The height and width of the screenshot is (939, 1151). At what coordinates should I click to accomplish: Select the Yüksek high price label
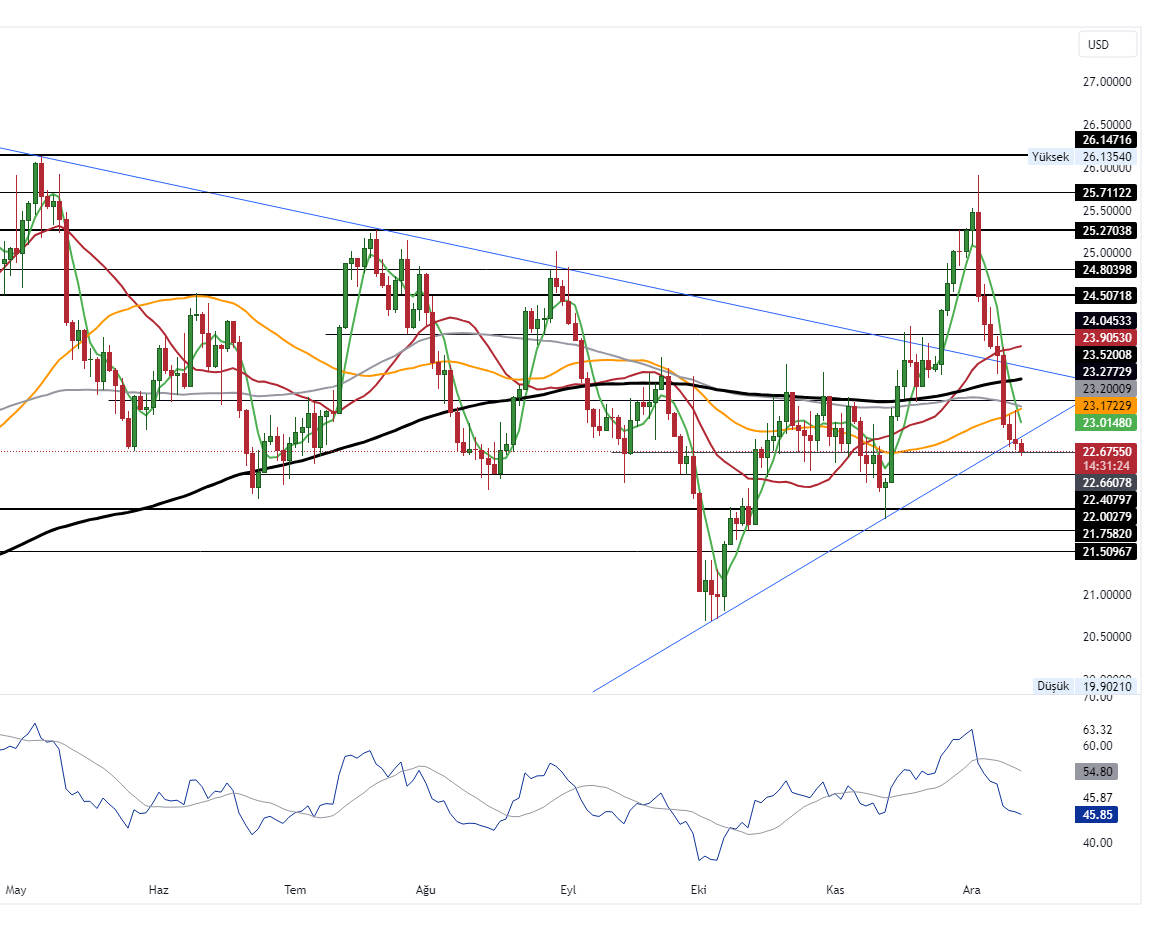pos(1050,157)
